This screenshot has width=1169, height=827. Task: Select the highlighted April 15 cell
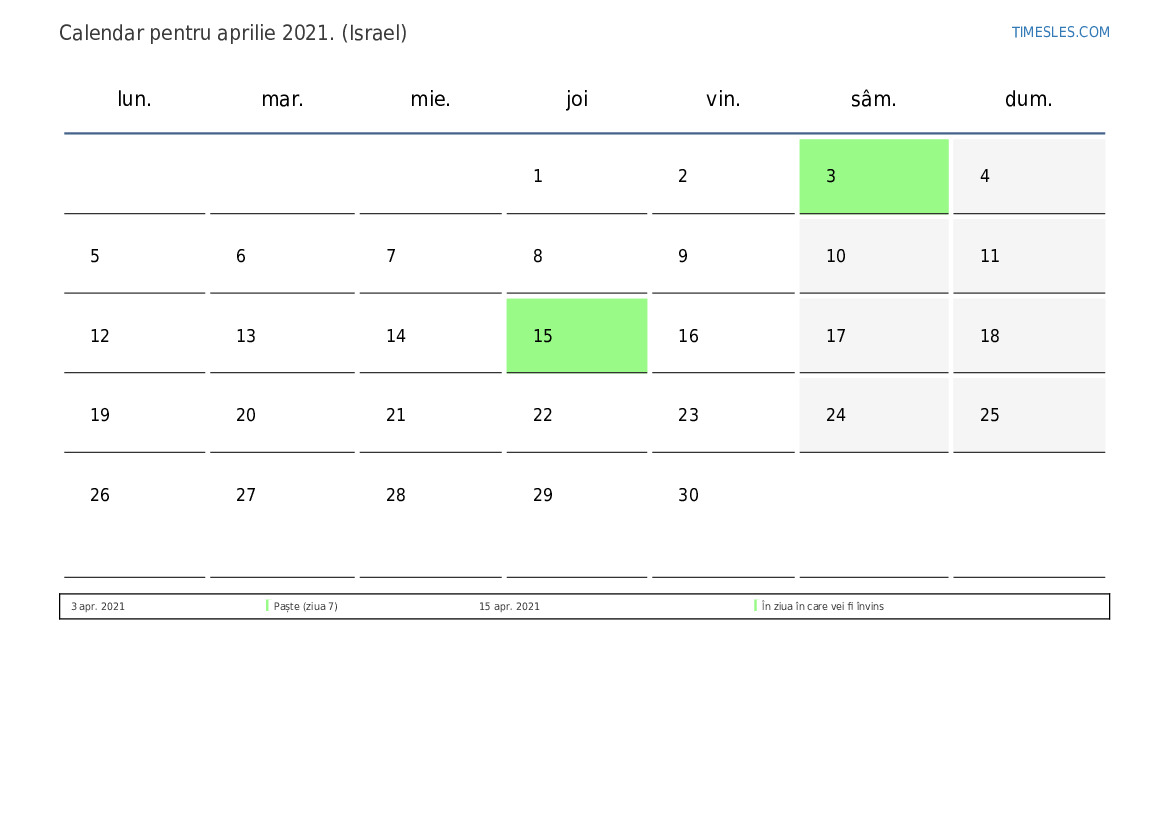coord(576,336)
